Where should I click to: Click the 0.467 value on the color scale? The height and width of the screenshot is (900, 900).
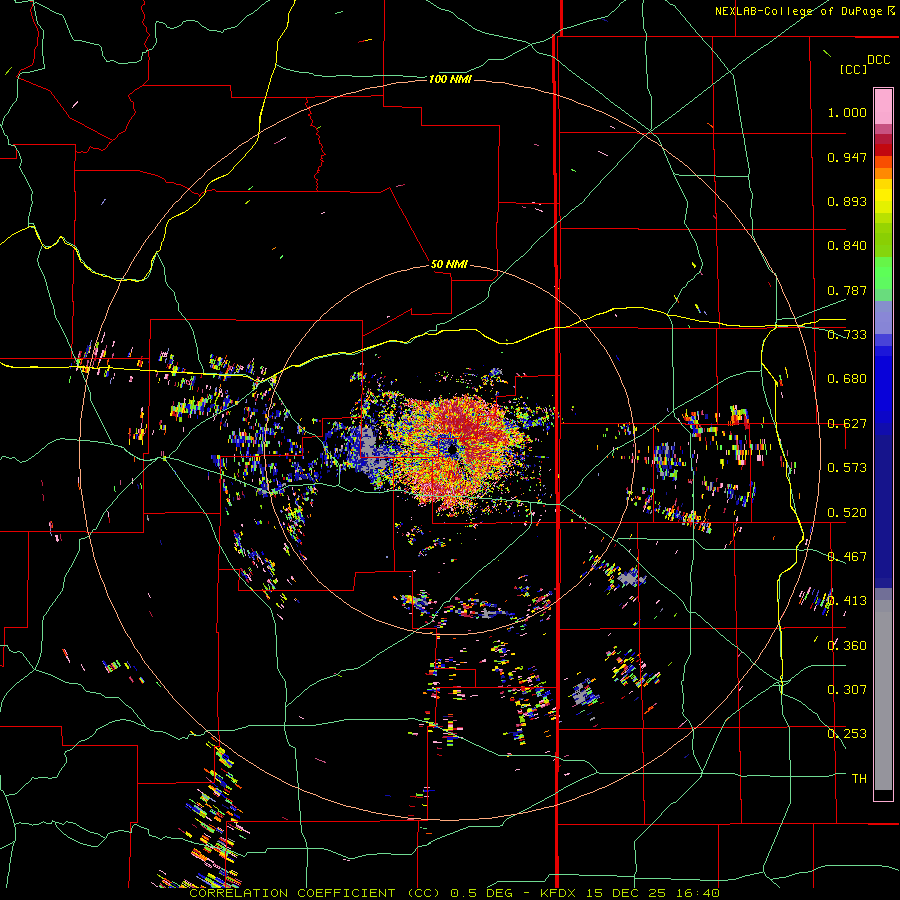pos(847,557)
